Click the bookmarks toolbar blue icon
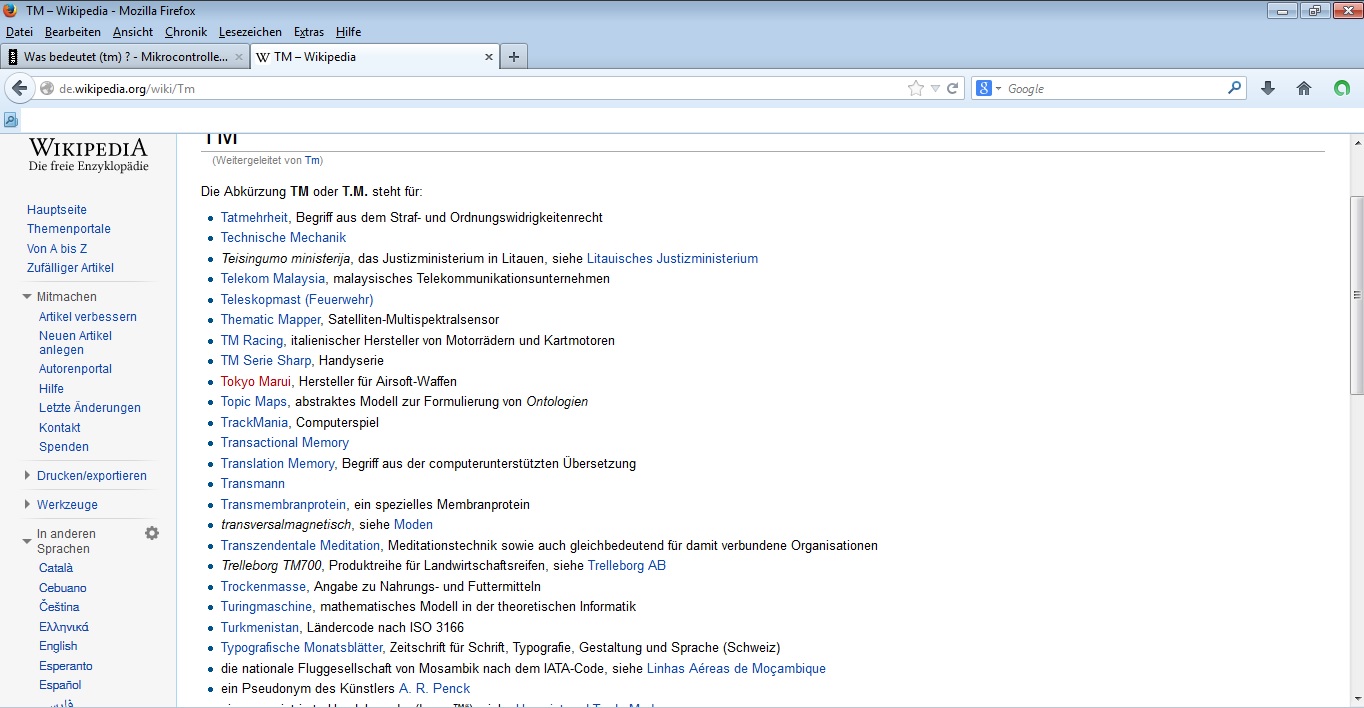Image resolution: width=1364 pixels, height=708 pixels. pos(11,120)
